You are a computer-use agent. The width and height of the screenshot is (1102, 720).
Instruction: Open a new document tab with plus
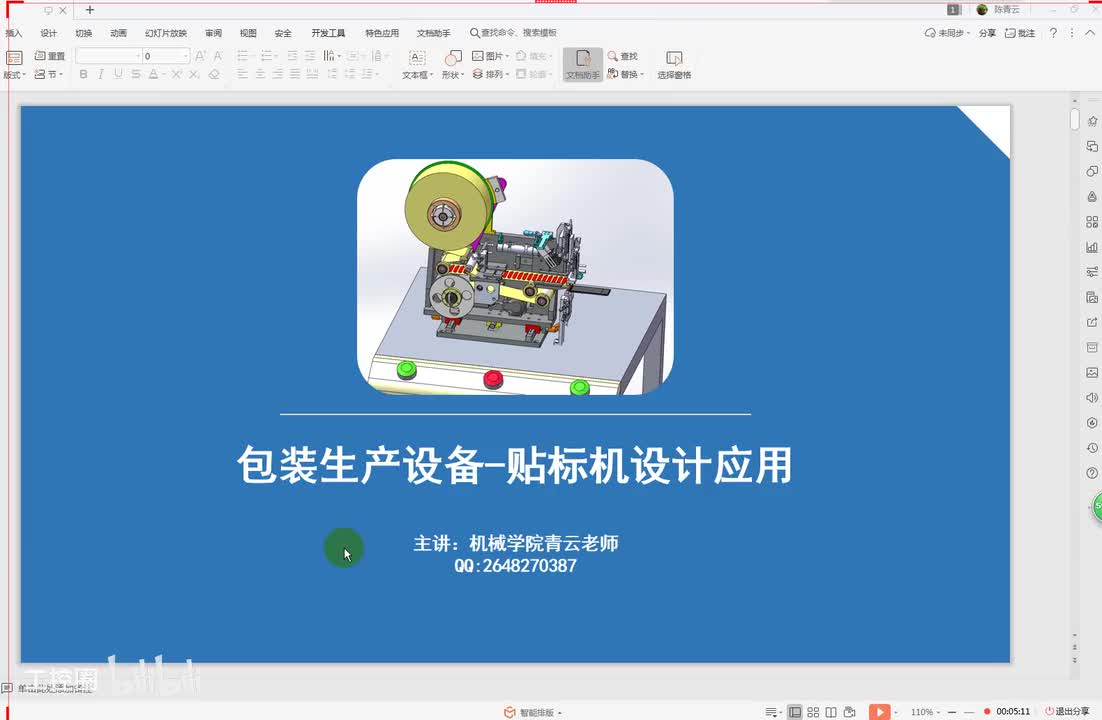(89, 10)
